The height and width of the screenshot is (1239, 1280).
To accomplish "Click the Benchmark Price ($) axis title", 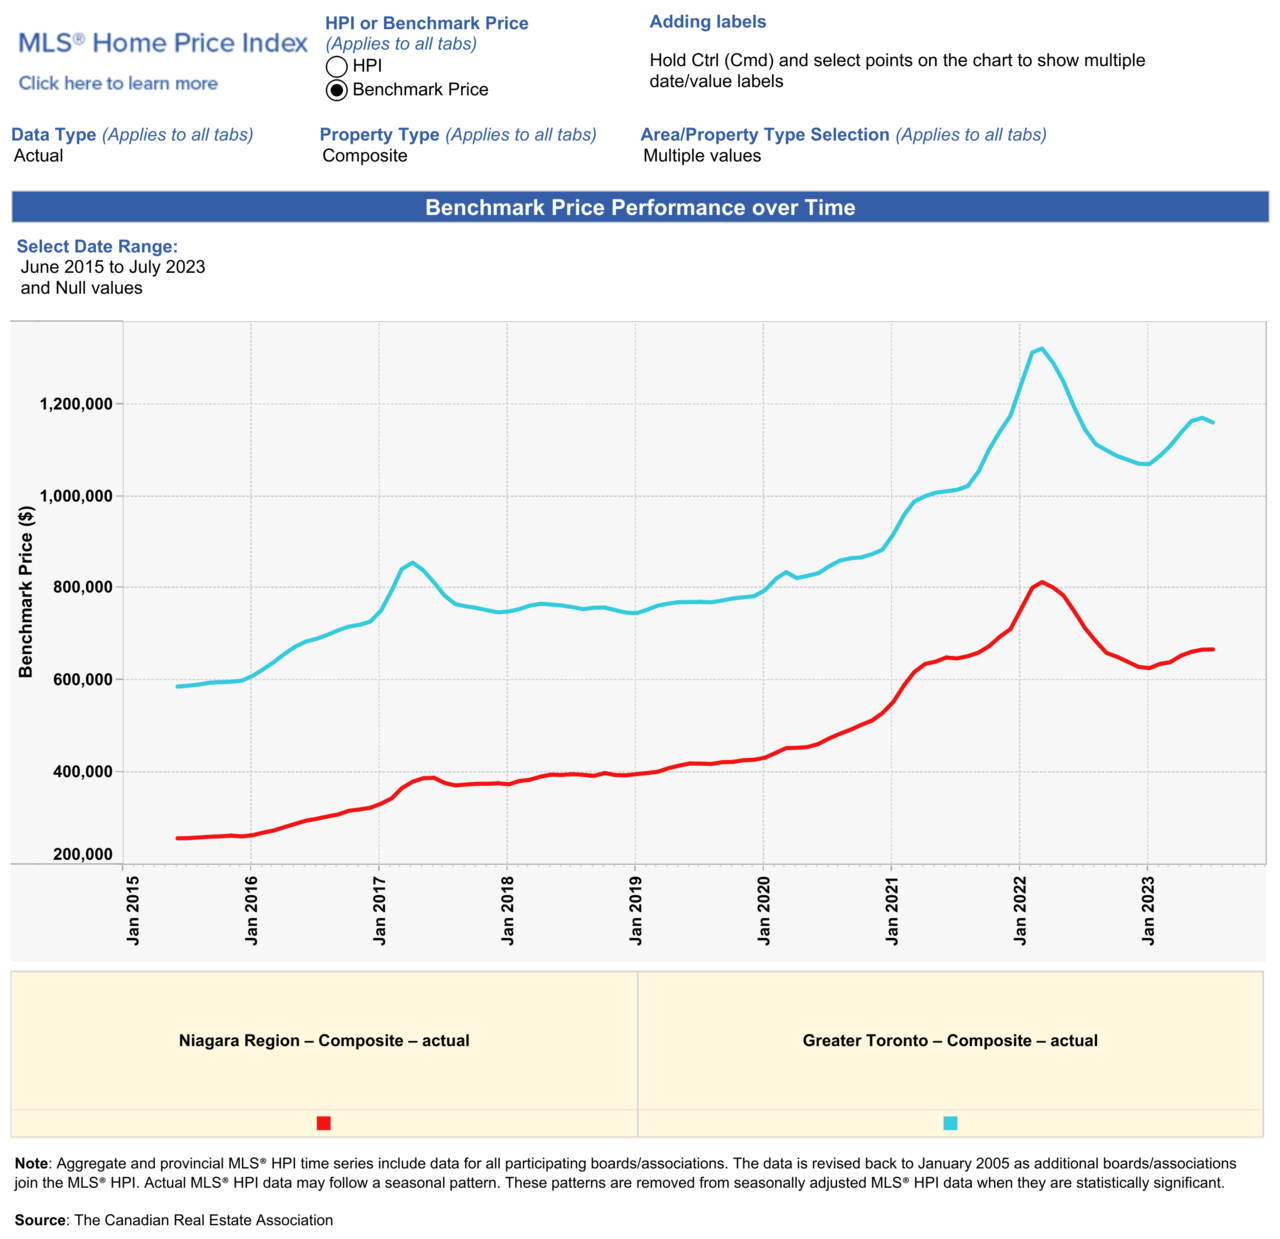I will [26, 592].
